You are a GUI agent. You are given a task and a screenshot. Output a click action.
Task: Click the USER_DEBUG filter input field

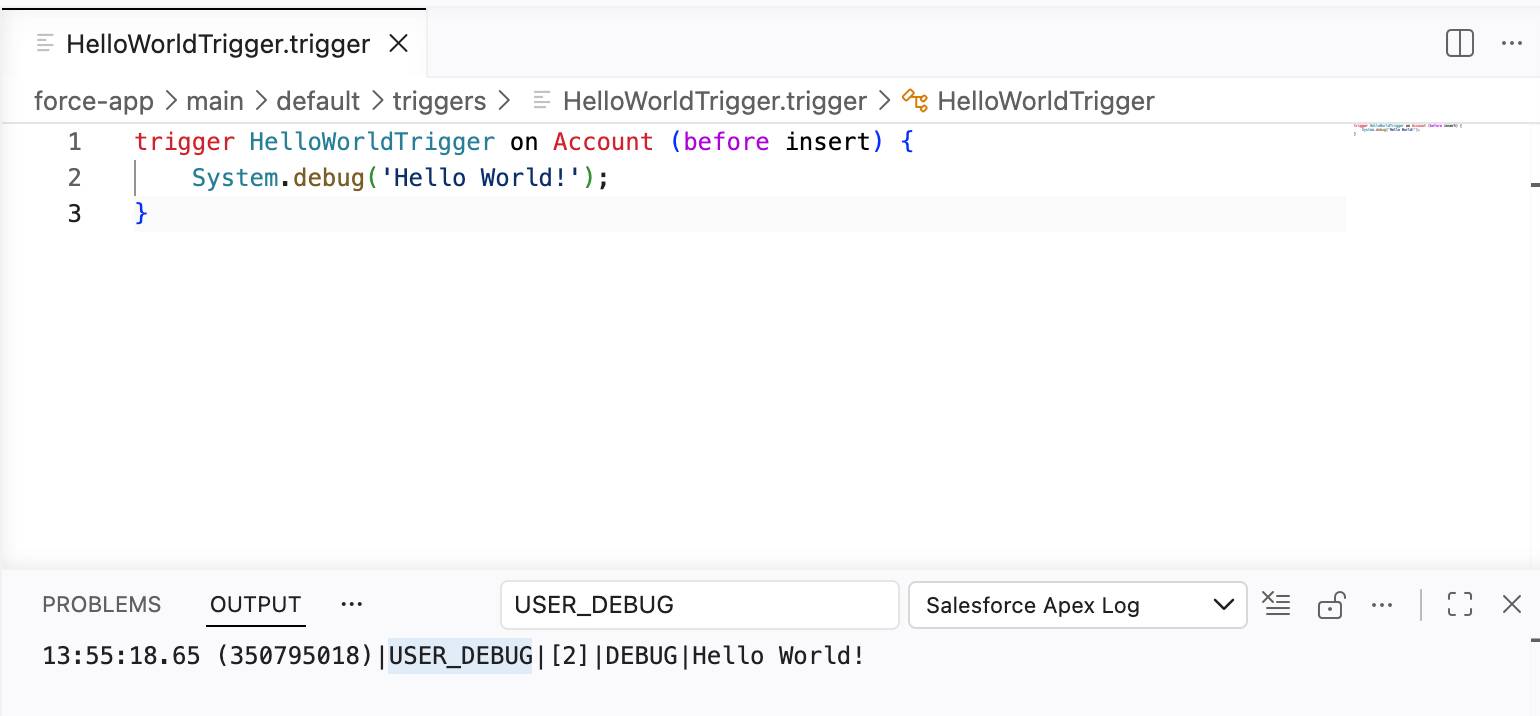click(699, 605)
